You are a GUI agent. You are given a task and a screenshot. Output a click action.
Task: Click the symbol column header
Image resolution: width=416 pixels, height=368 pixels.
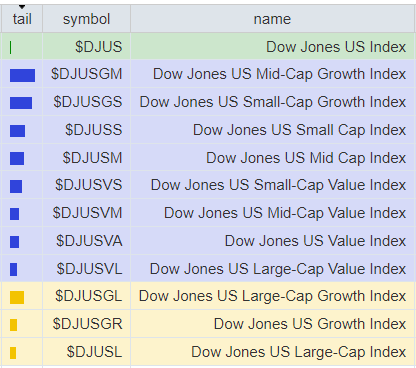86,19
